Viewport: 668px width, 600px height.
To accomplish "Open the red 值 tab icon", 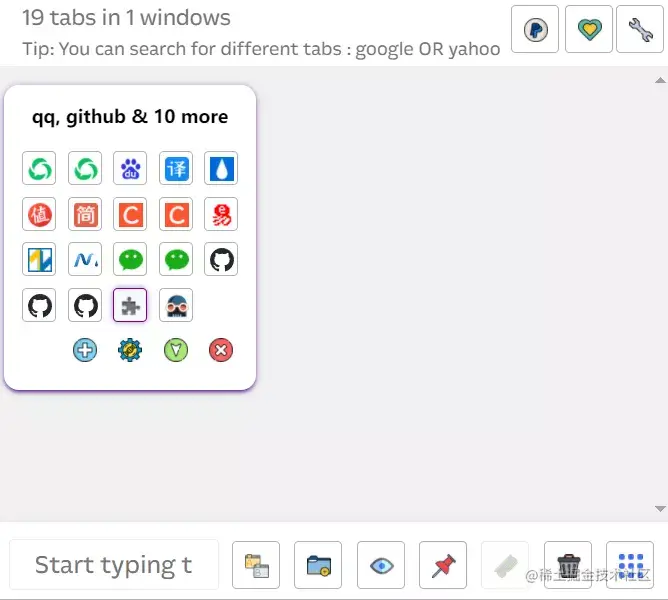I will tap(39, 214).
